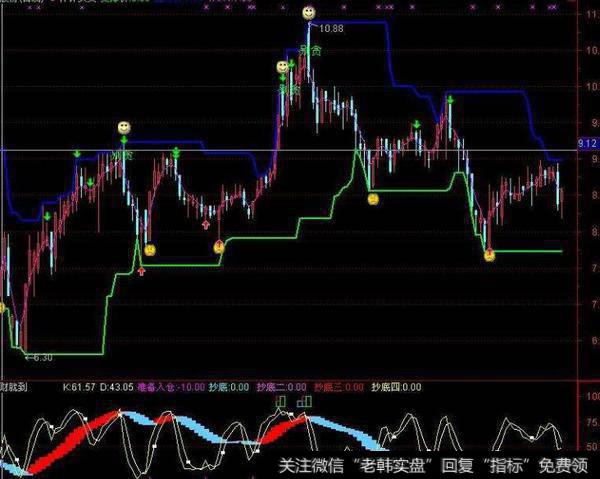
Task: Select the 10.88 high price label
Action: pos(327,28)
